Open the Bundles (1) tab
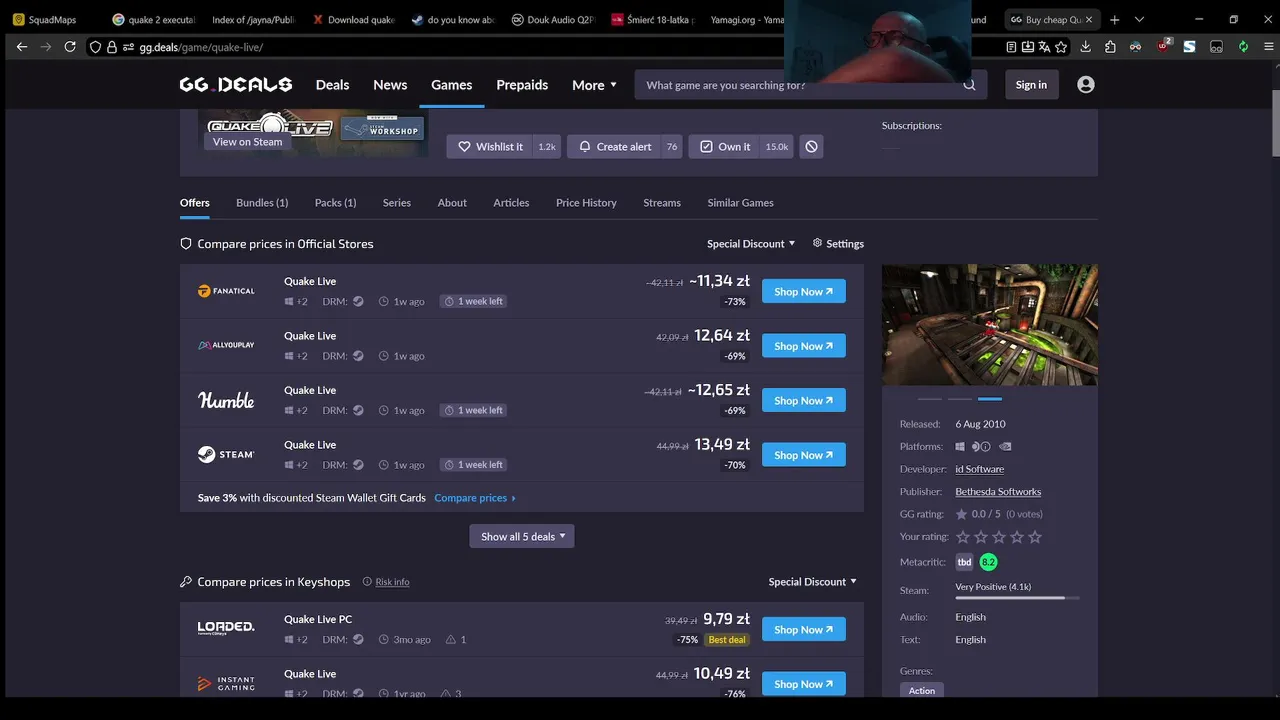The width and height of the screenshot is (1280, 720). click(262, 203)
